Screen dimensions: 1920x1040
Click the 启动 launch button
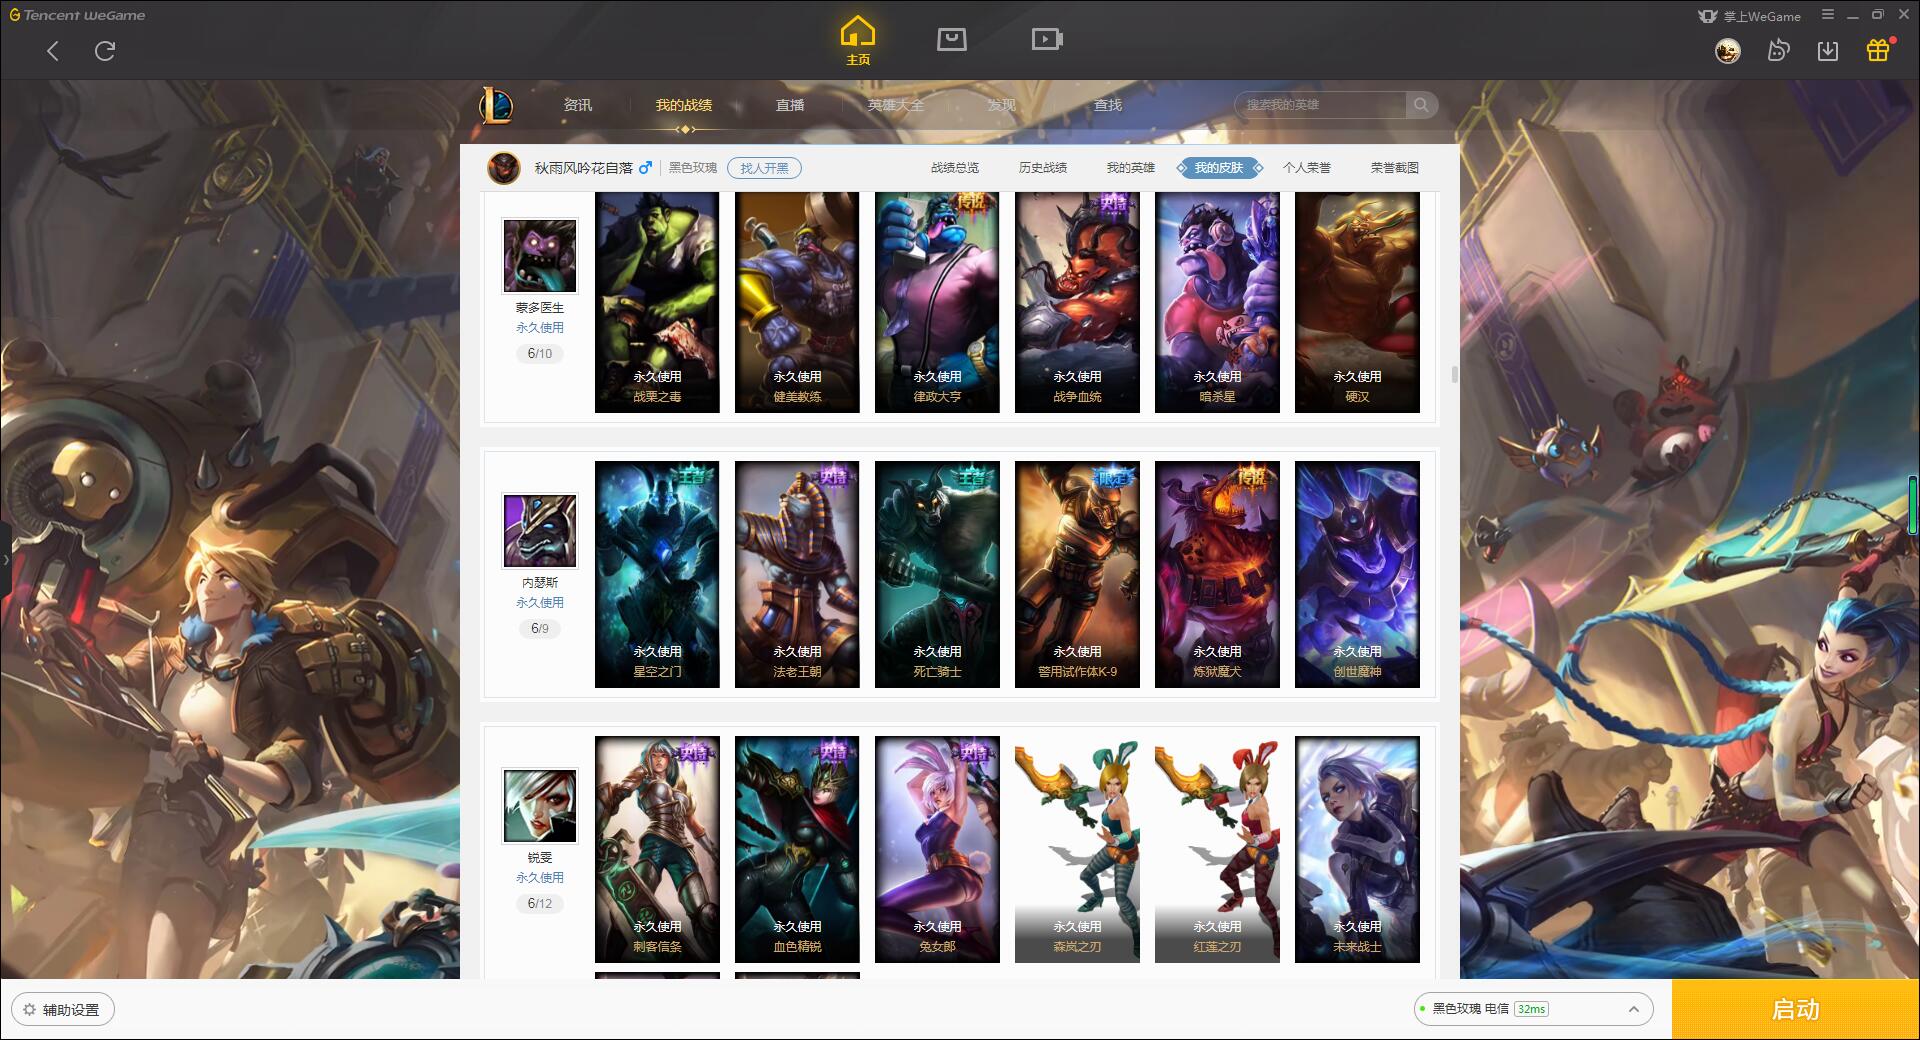point(1795,1010)
